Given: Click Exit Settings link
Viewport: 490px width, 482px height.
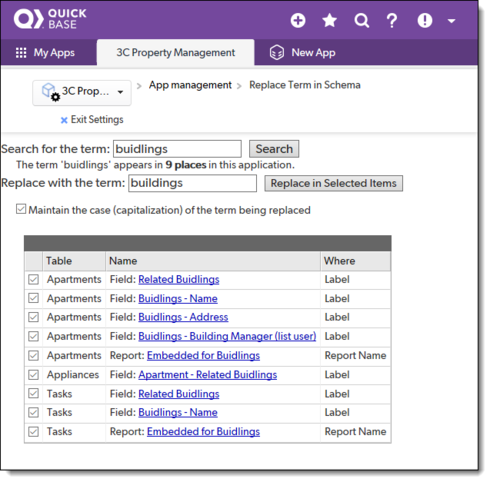Looking at the screenshot, I should click(97, 119).
